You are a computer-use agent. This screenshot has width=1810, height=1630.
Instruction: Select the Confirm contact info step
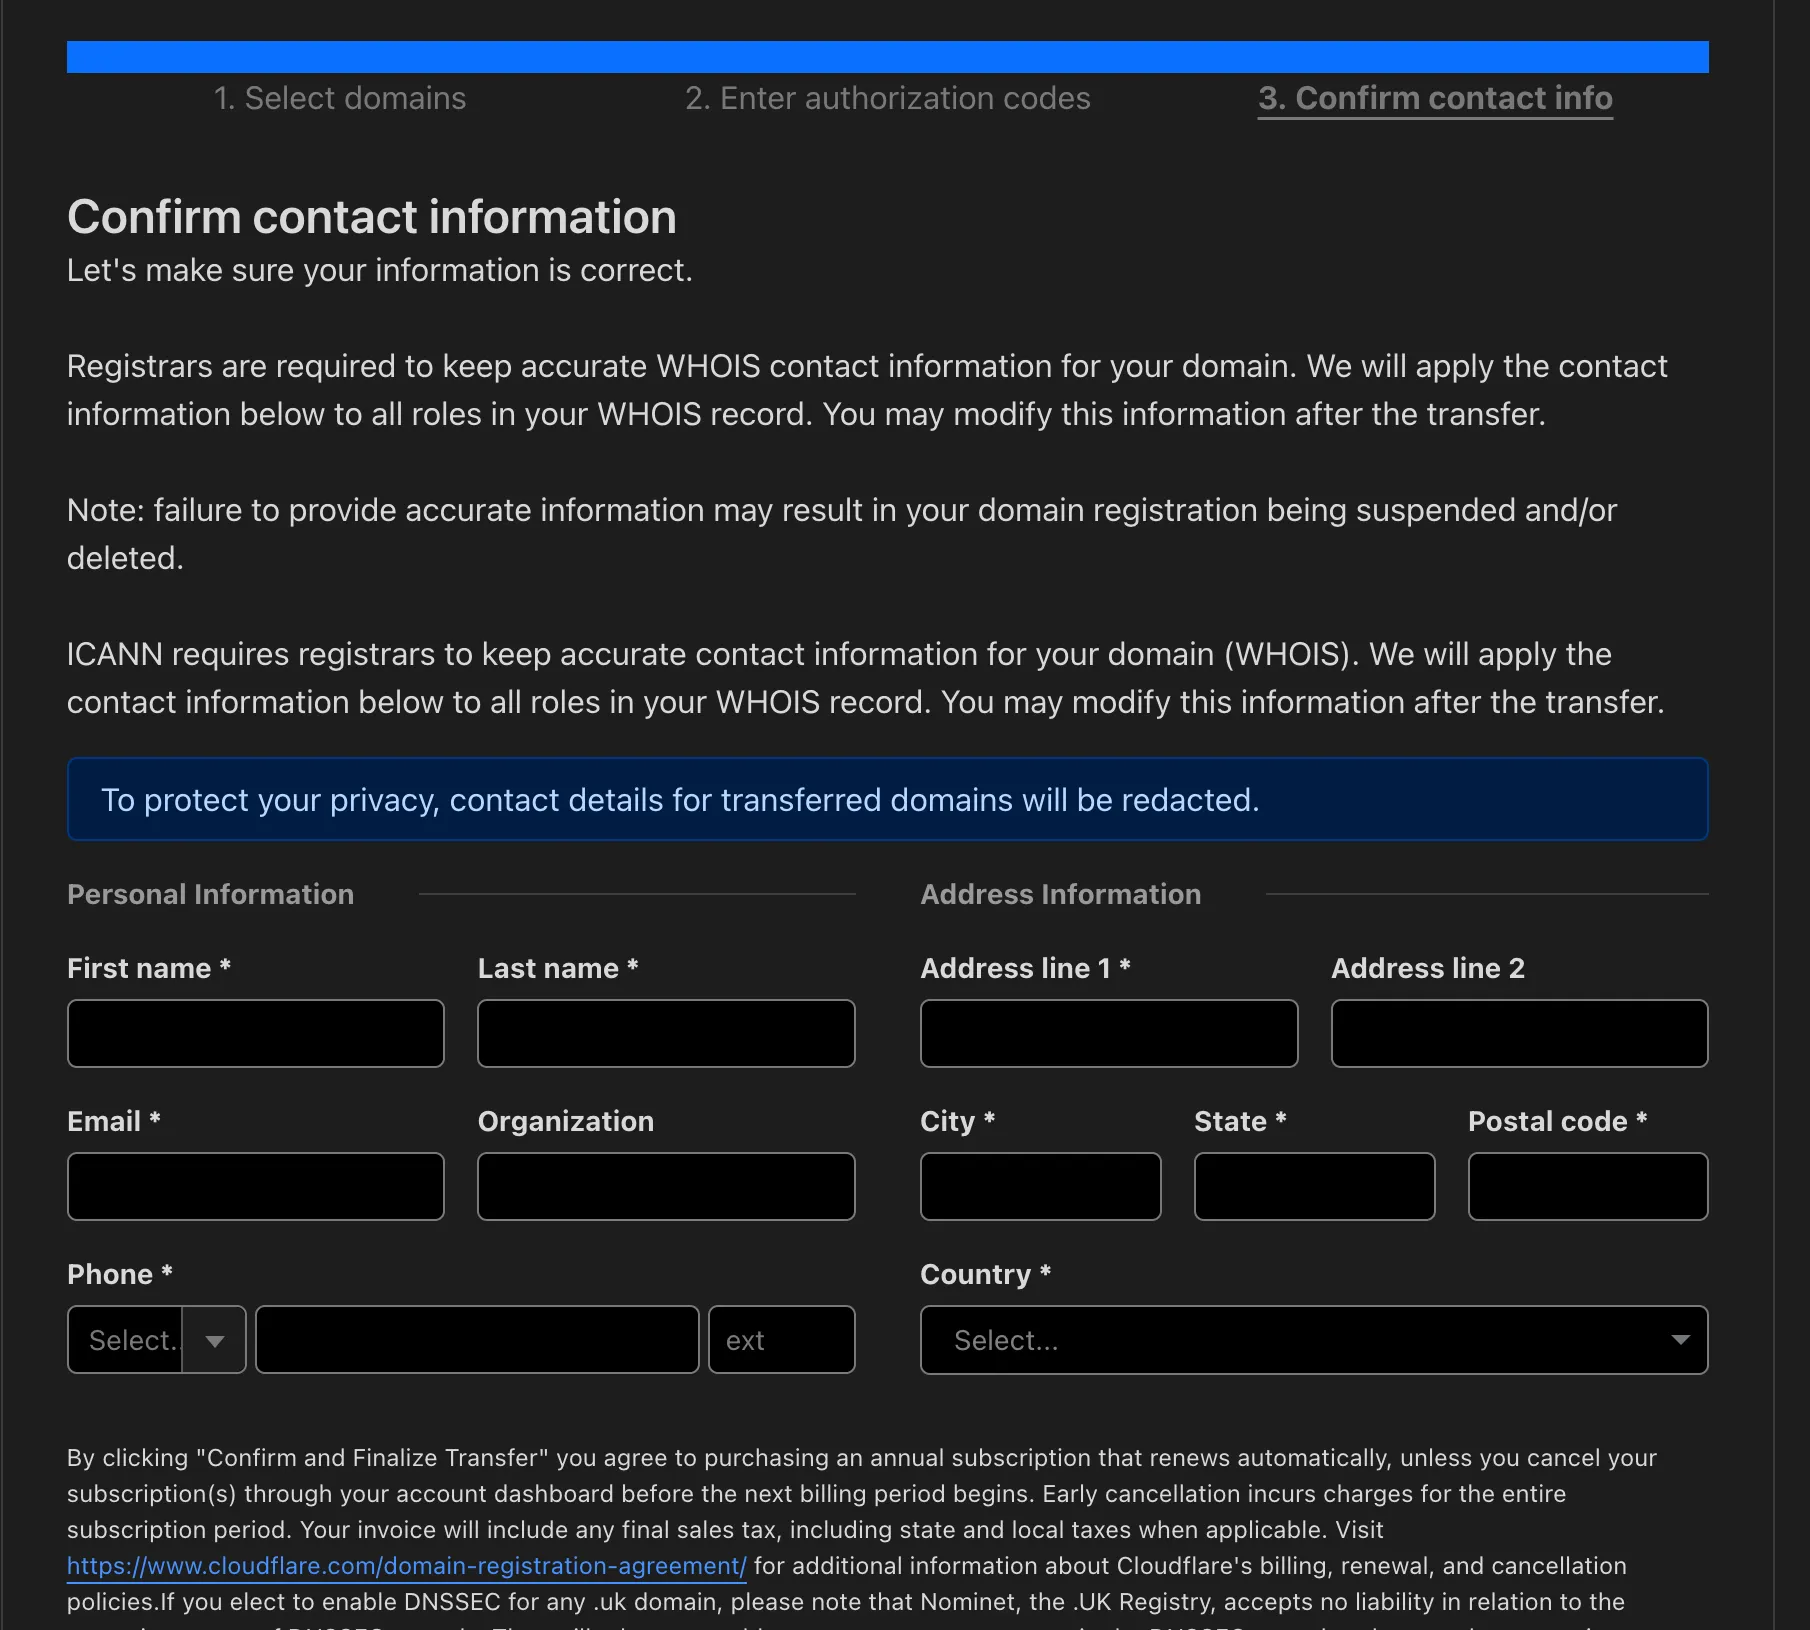pyautogui.click(x=1434, y=98)
